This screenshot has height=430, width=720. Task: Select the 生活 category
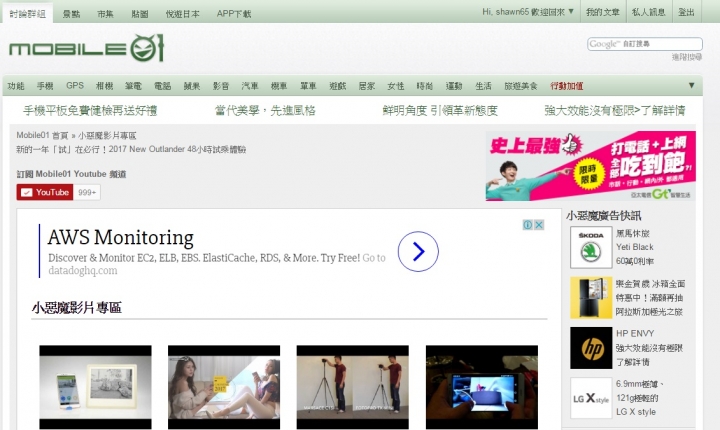(x=483, y=86)
